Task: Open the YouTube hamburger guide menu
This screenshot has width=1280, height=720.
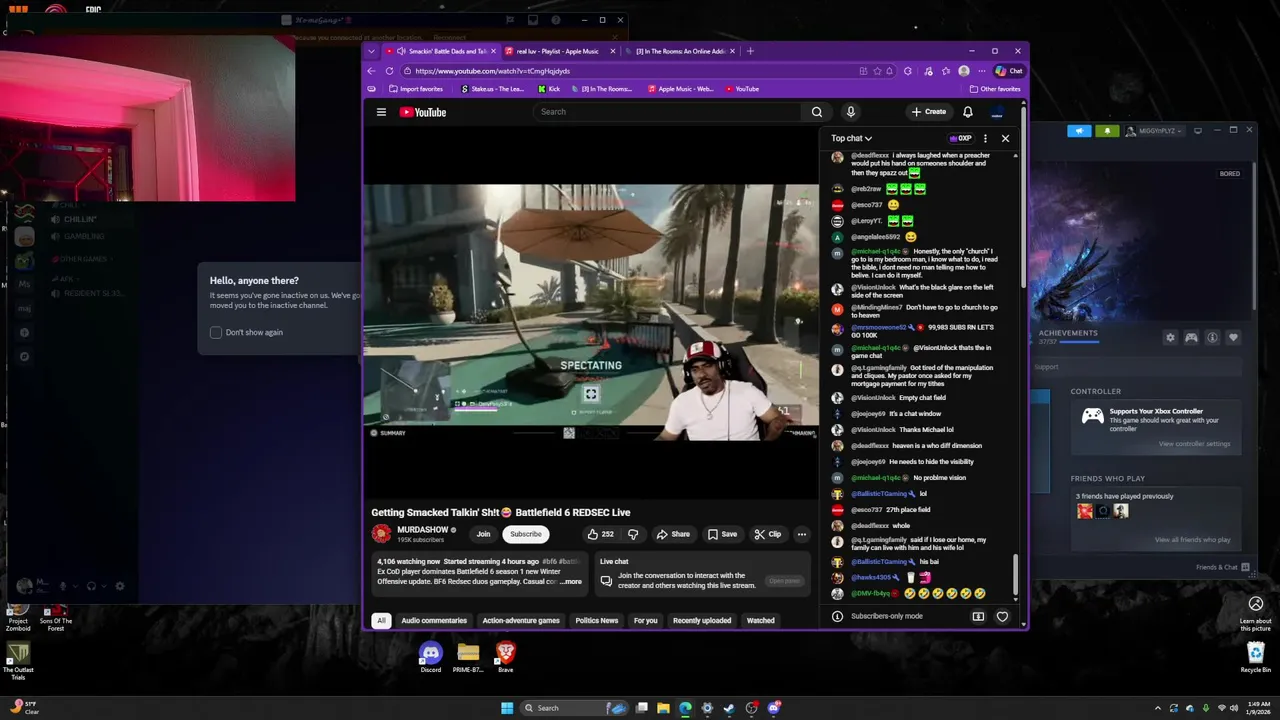Action: coord(381,112)
